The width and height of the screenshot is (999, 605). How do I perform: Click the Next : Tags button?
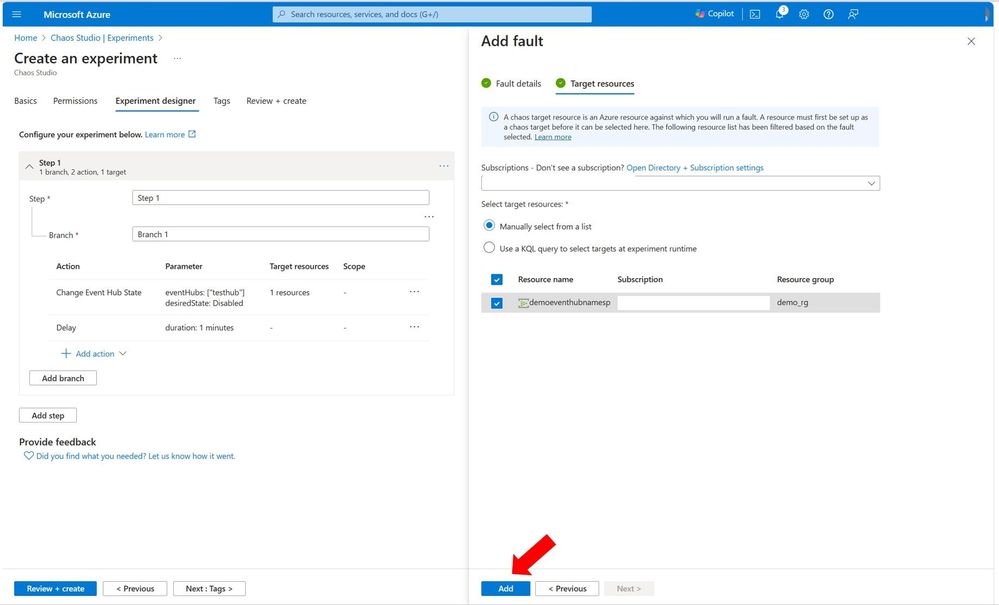tap(209, 588)
